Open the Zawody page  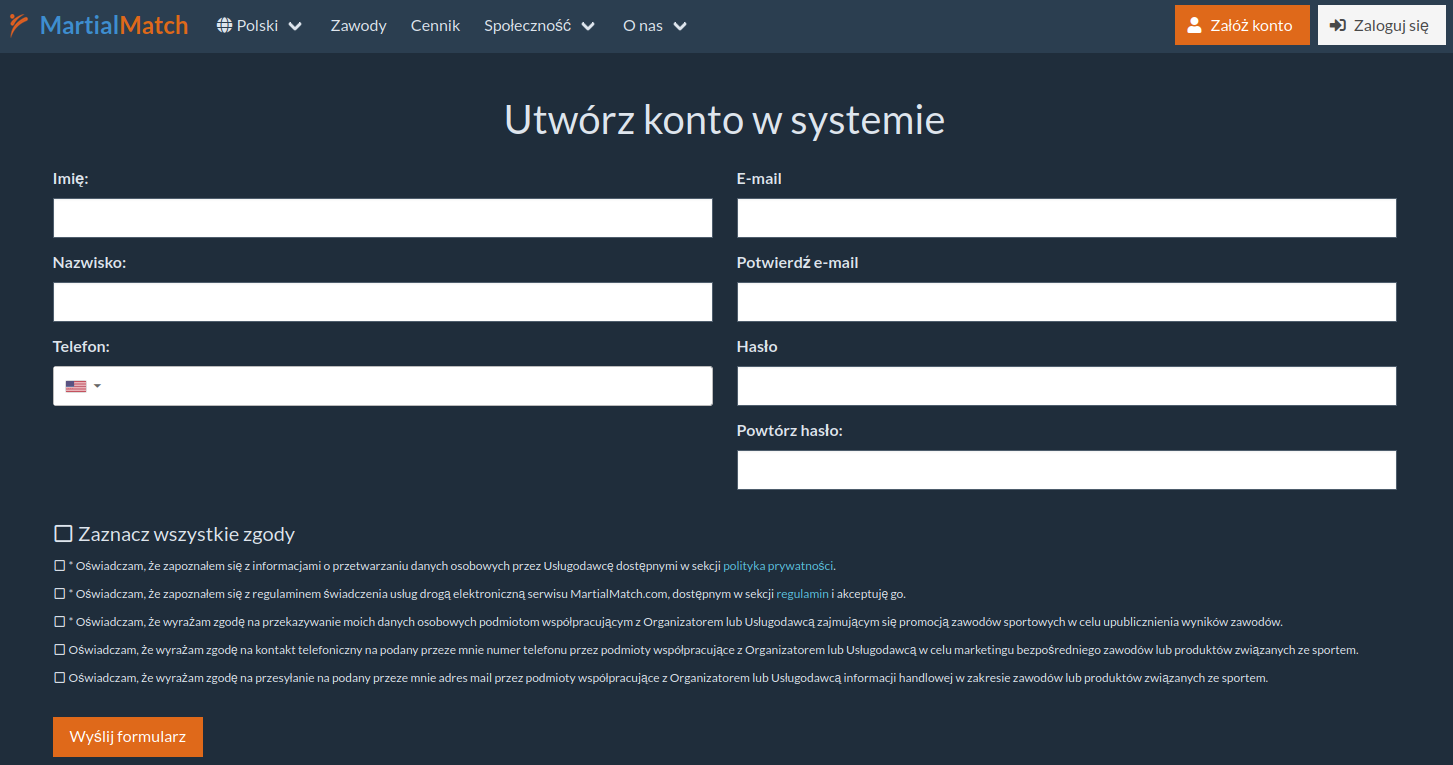(358, 26)
